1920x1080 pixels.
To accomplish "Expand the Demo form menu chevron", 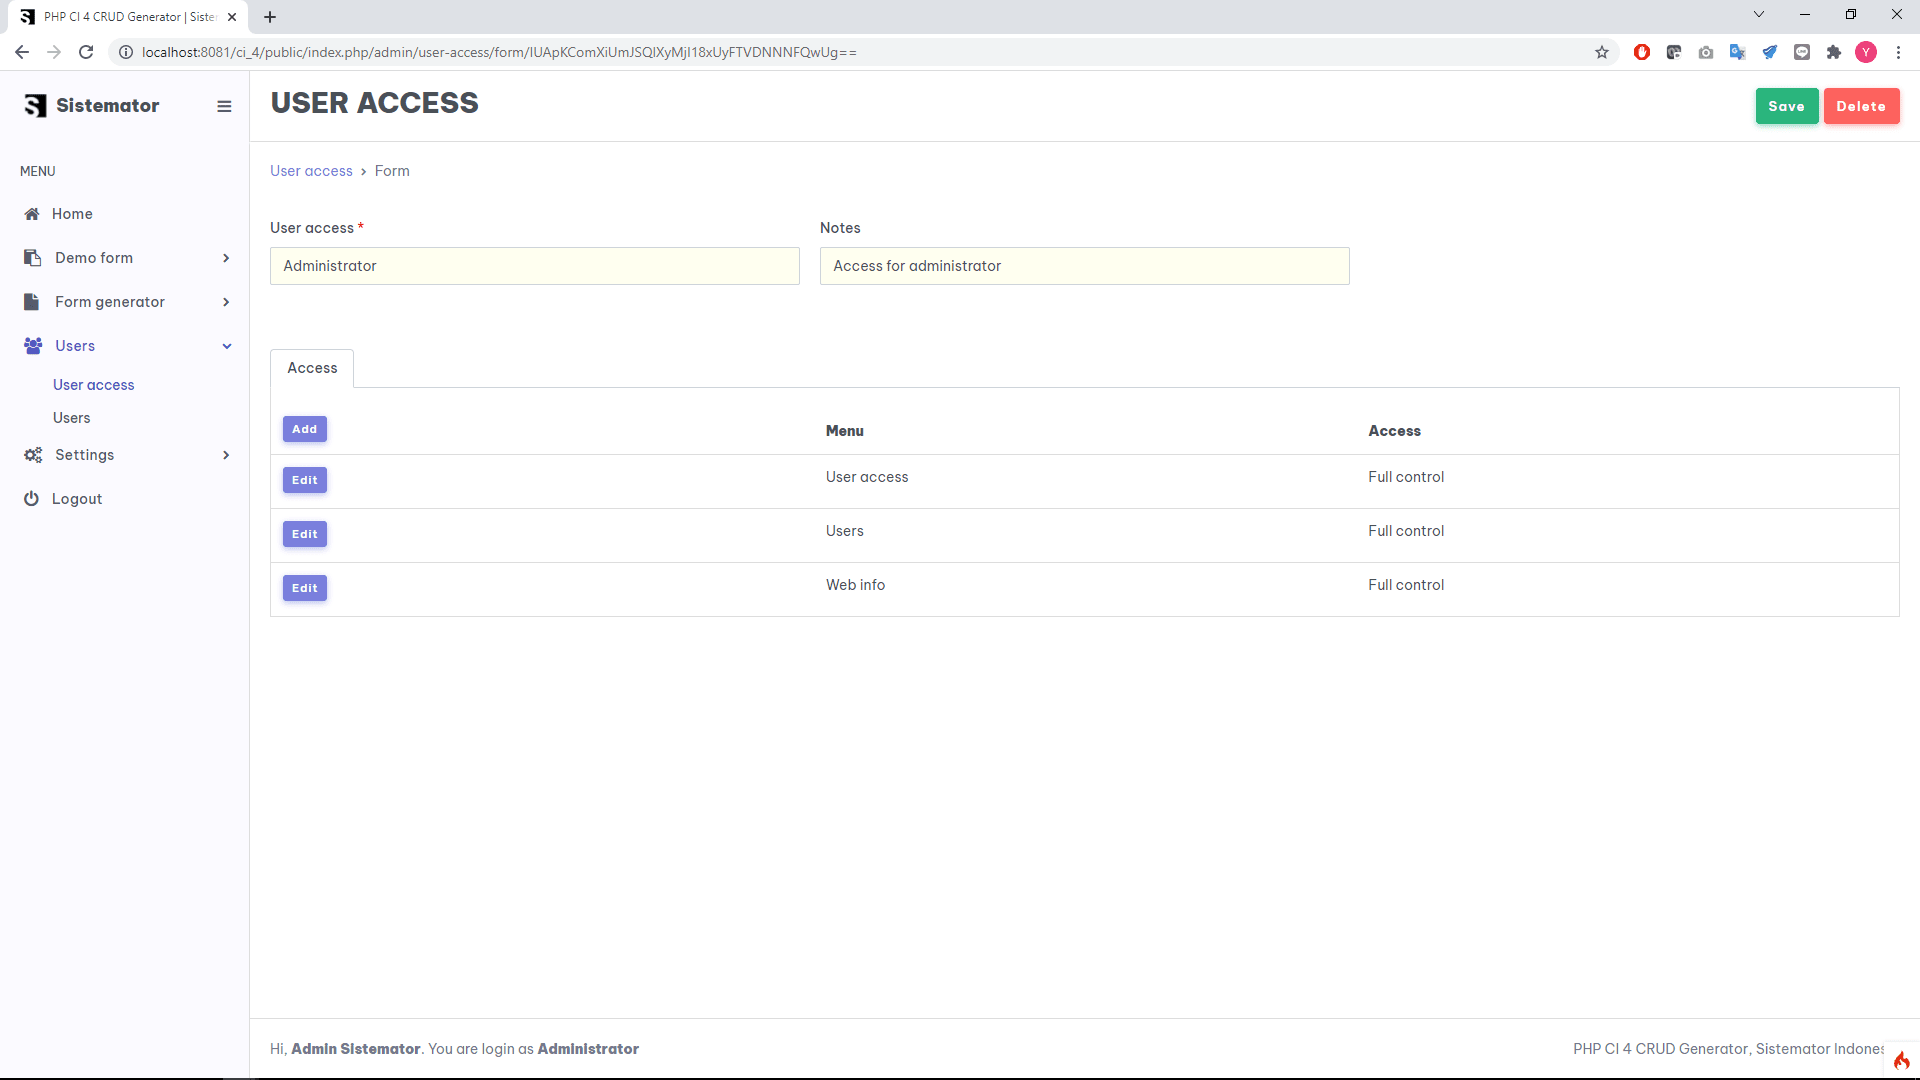I will (x=226, y=258).
